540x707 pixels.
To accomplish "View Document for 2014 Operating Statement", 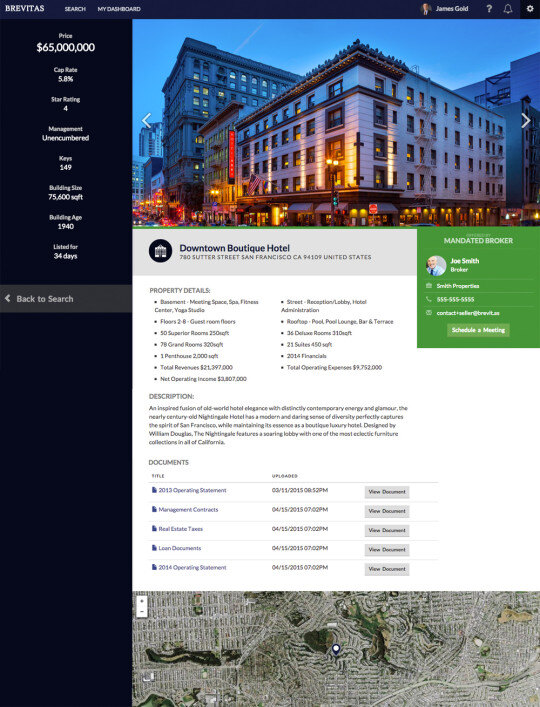I will pyautogui.click(x=387, y=569).
